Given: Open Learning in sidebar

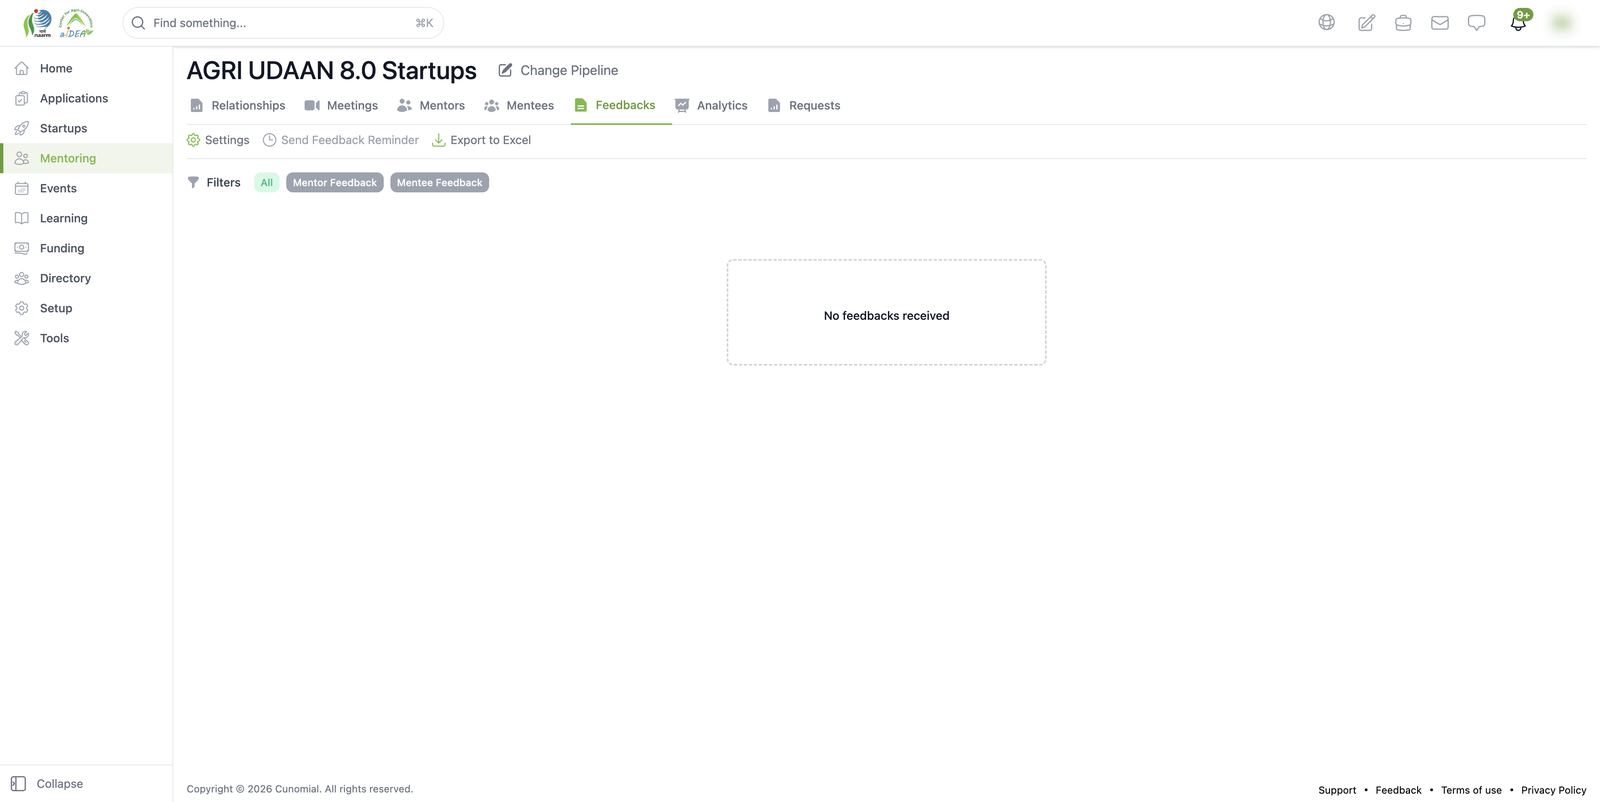Looking at the screenshot, I should click(86, 218).
